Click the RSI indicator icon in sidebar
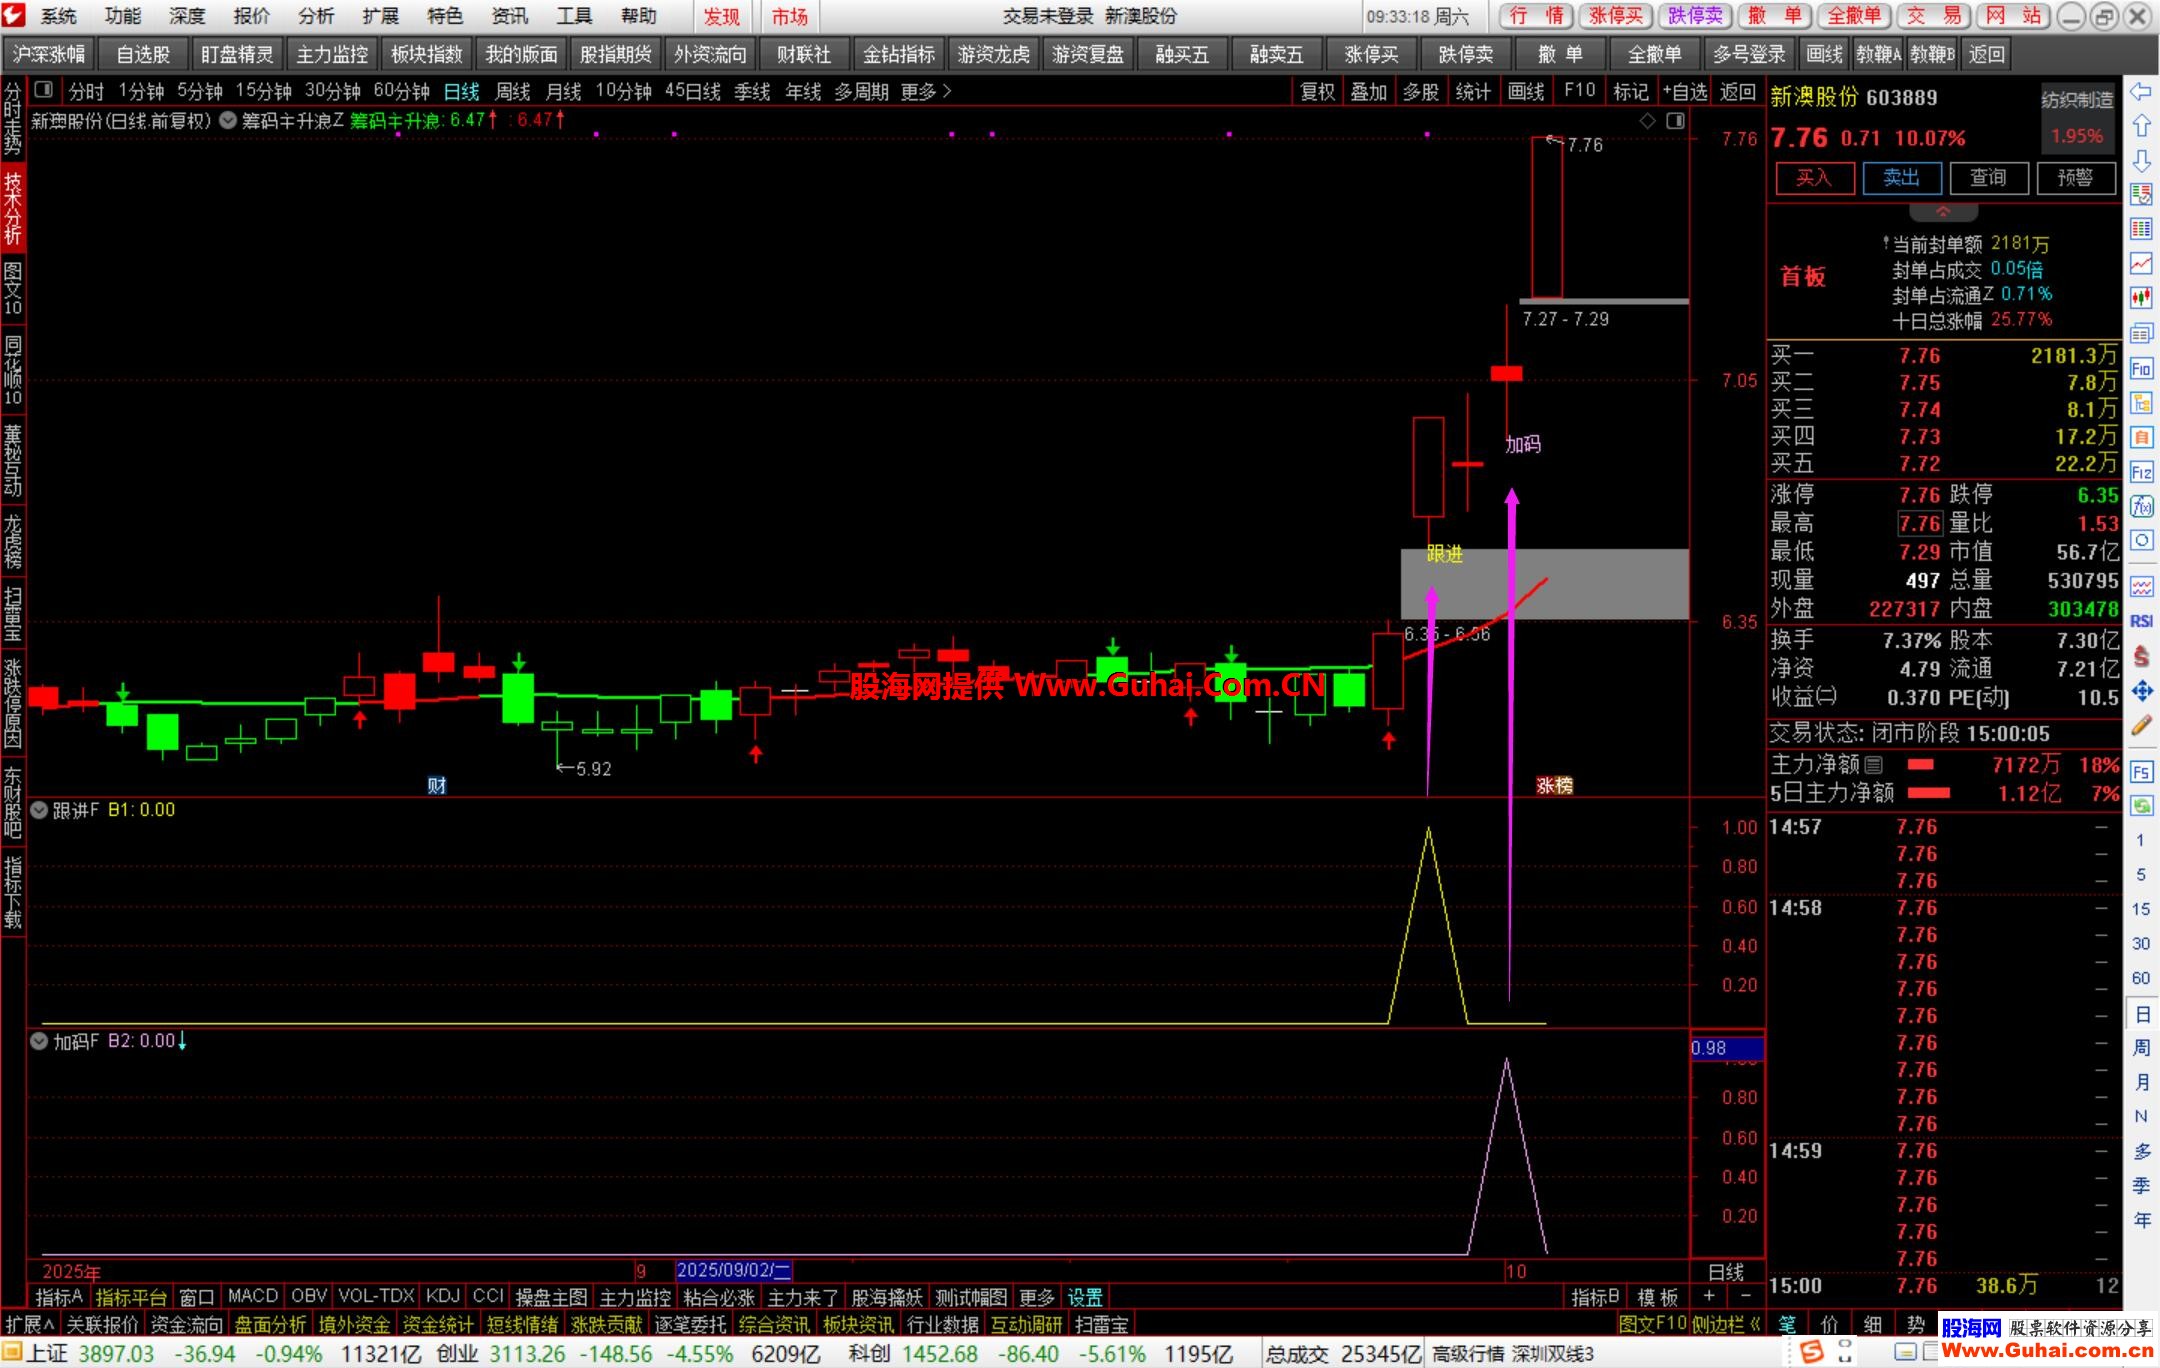This screenshot has height=1368, width=2160. tap(2141, 621)
